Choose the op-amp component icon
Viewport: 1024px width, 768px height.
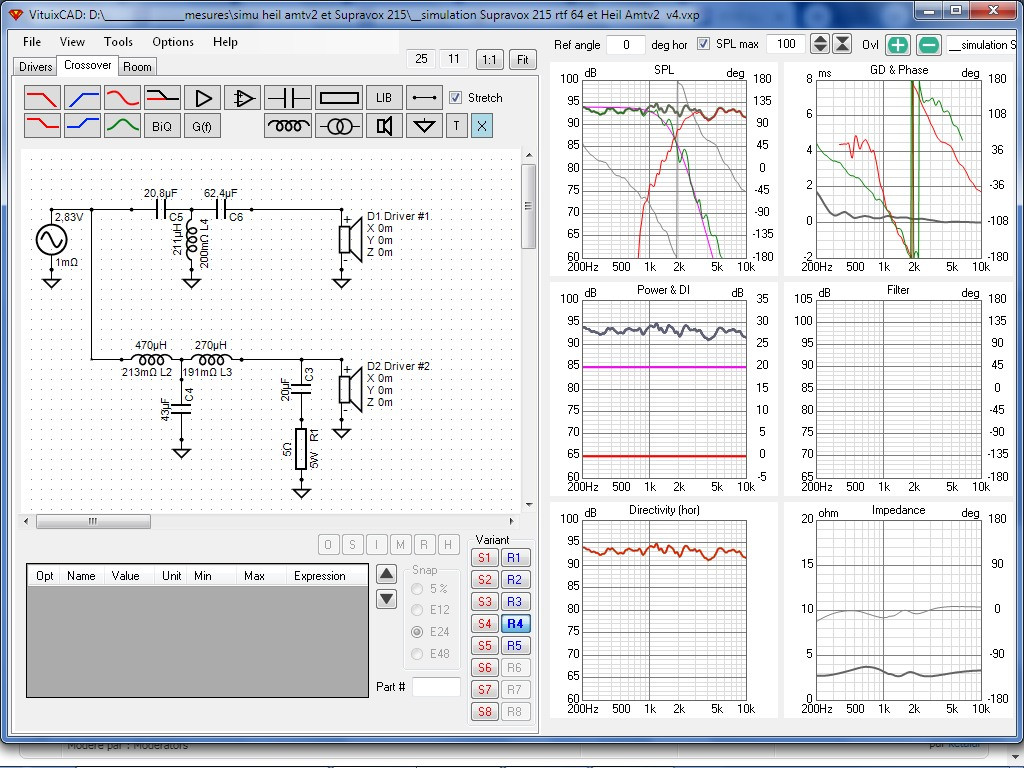(243, 98)
